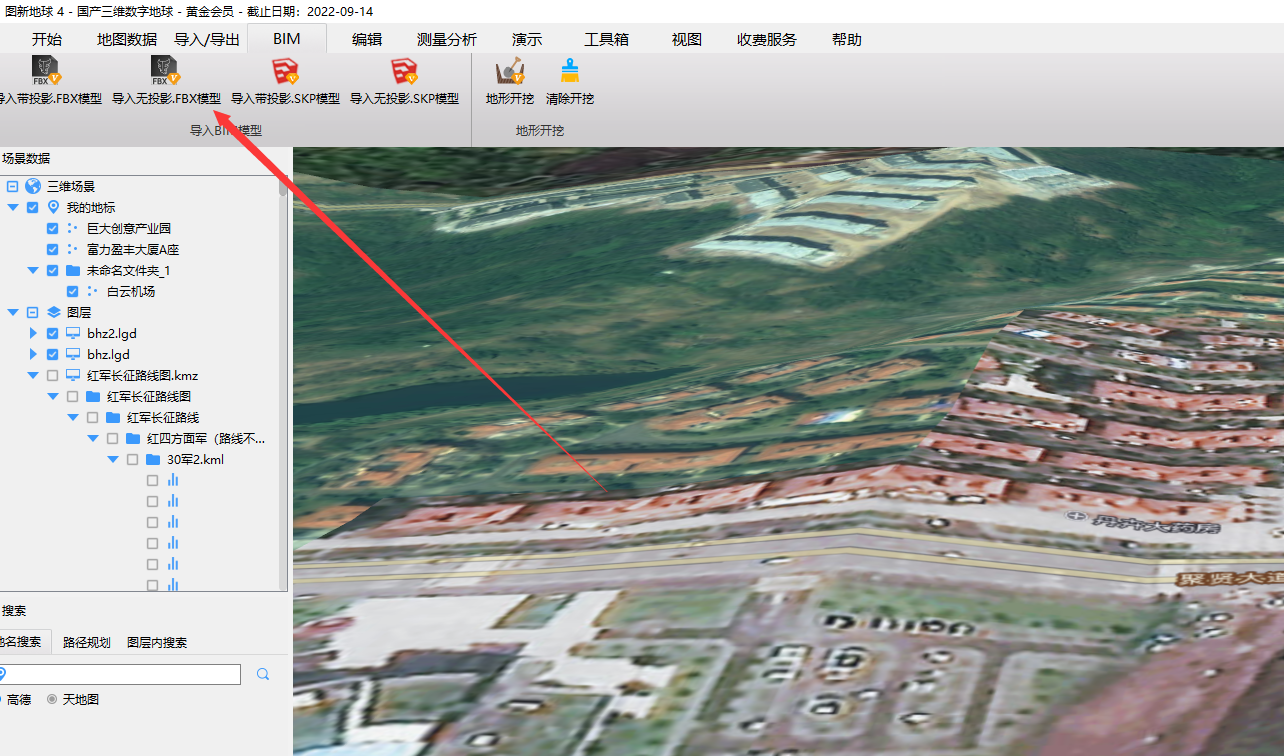This screenshot has width=1284, height=756.
Task: Open the 图层内搜索 tab
Action: point(157,643)
